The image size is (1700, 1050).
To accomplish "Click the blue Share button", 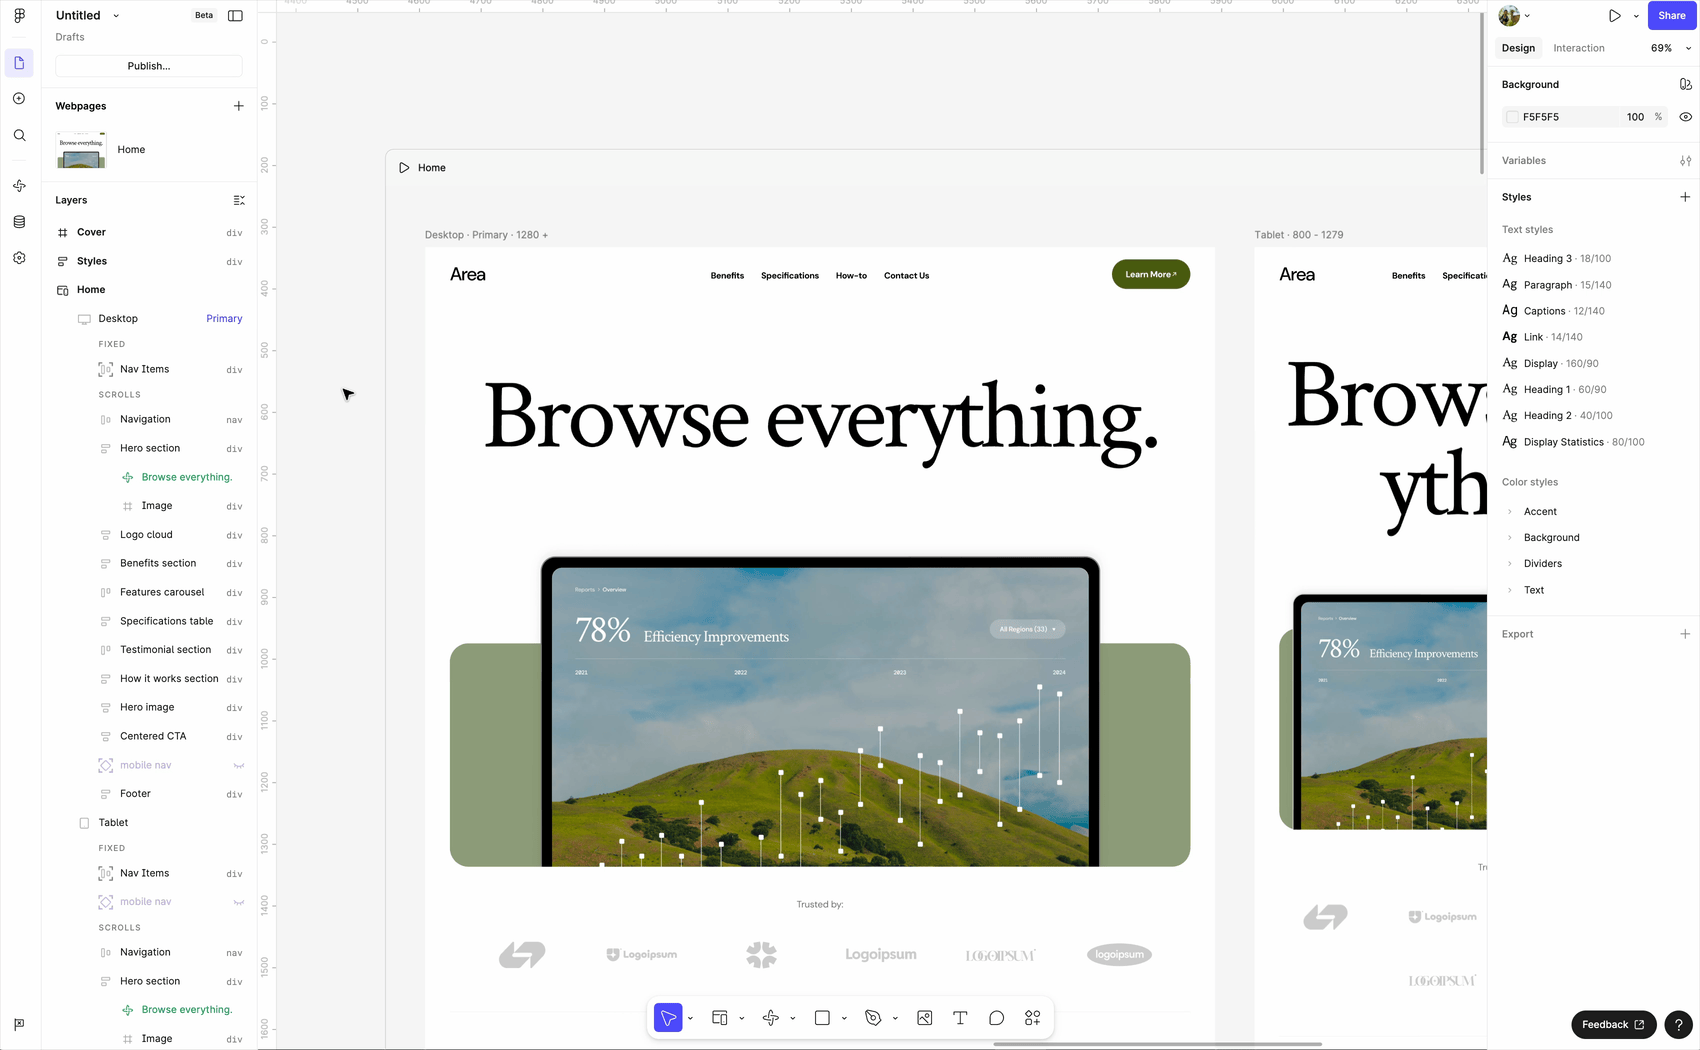I will 1671,16.
